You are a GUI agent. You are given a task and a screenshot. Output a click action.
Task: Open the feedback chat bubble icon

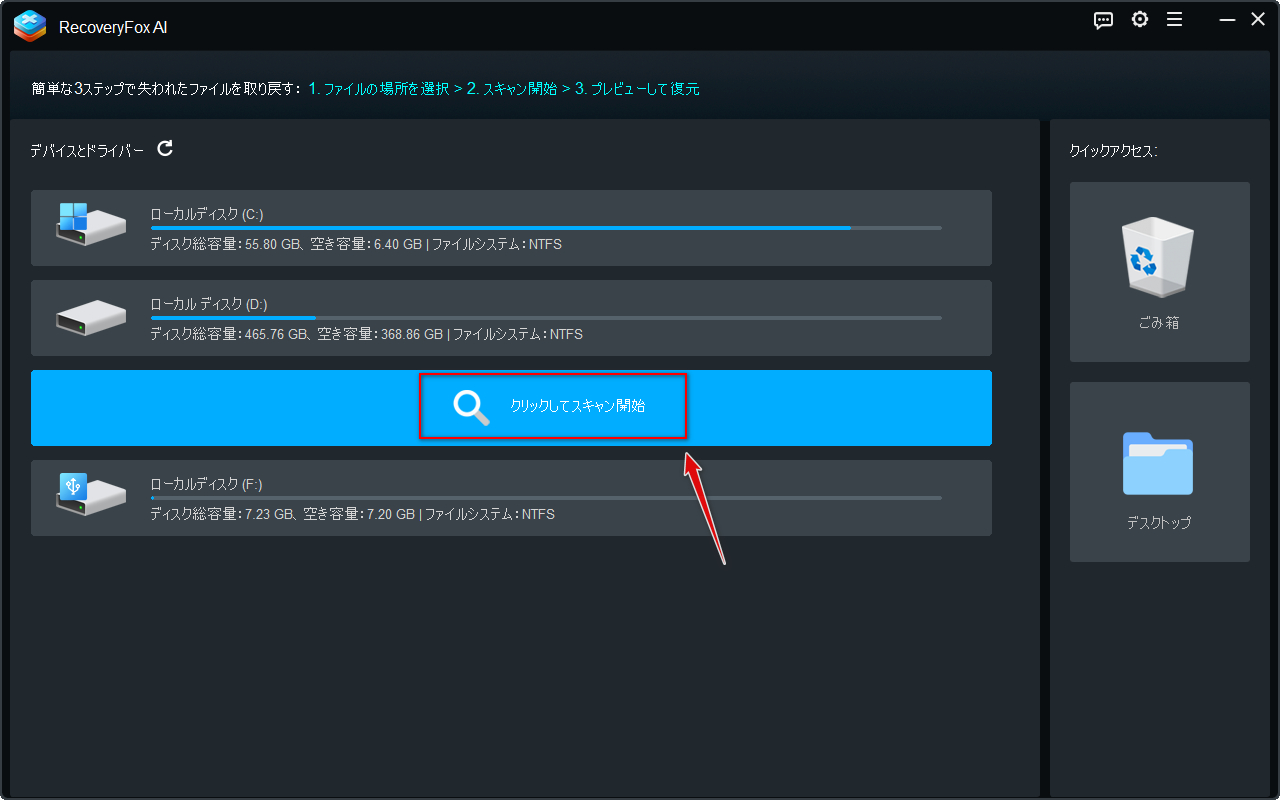point(1103,20)
